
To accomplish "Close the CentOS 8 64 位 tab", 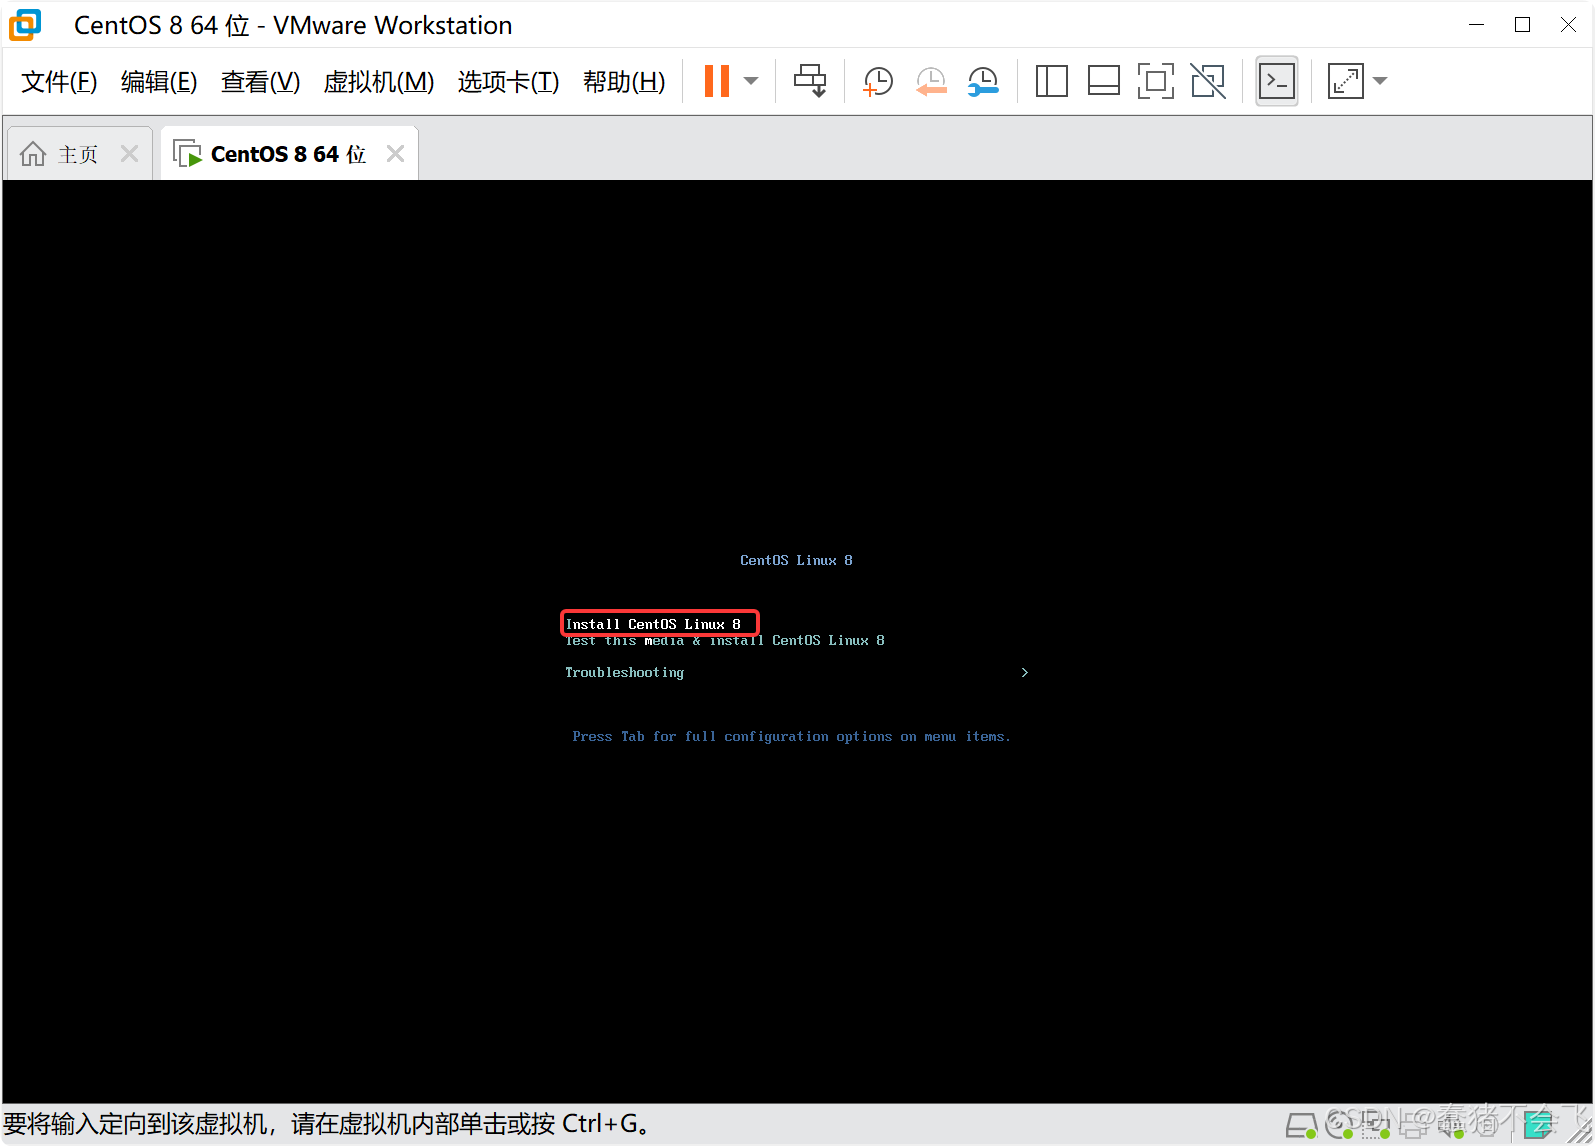I will tap(395, 154).
